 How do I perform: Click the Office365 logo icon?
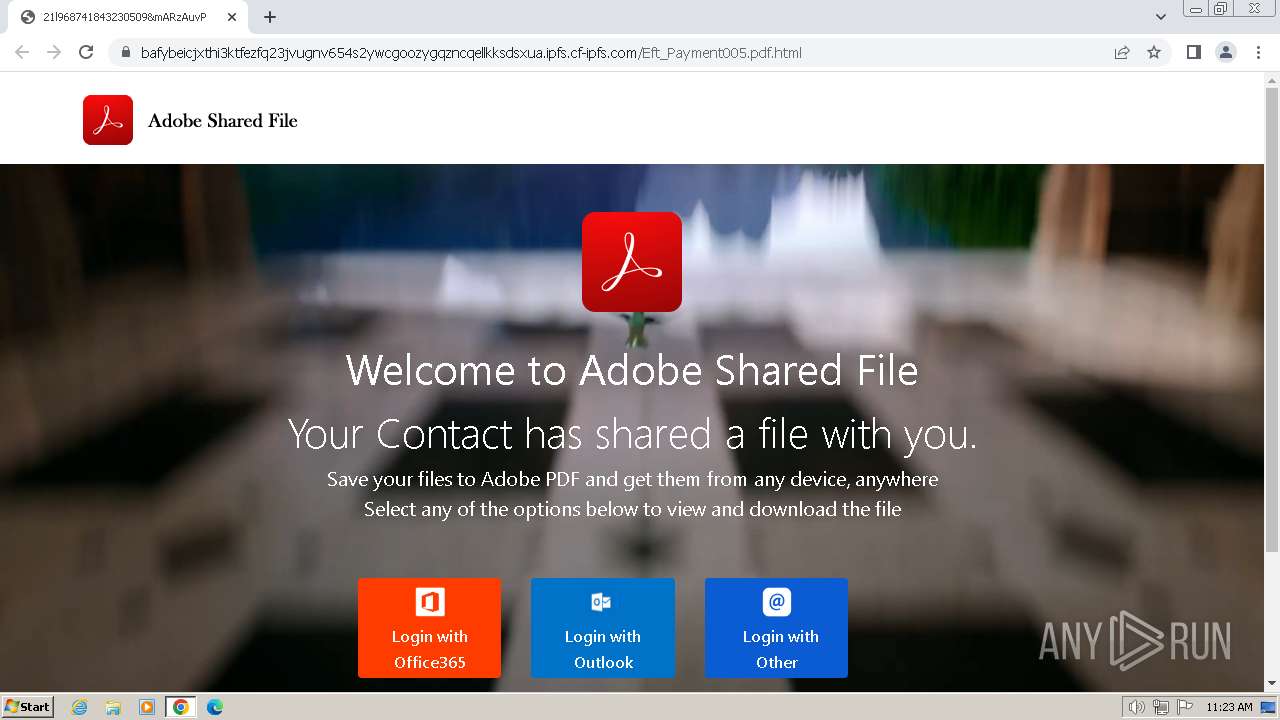[x=430, y=602]
